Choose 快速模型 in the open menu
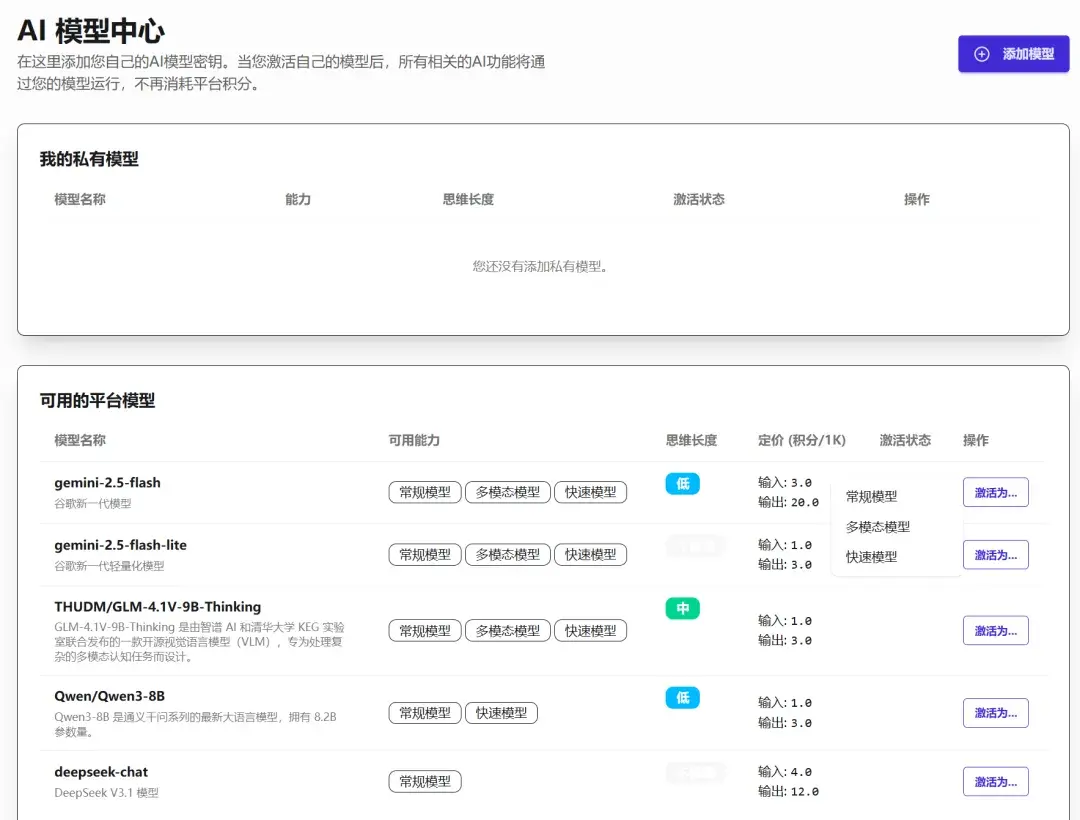 tap(871, 556)
